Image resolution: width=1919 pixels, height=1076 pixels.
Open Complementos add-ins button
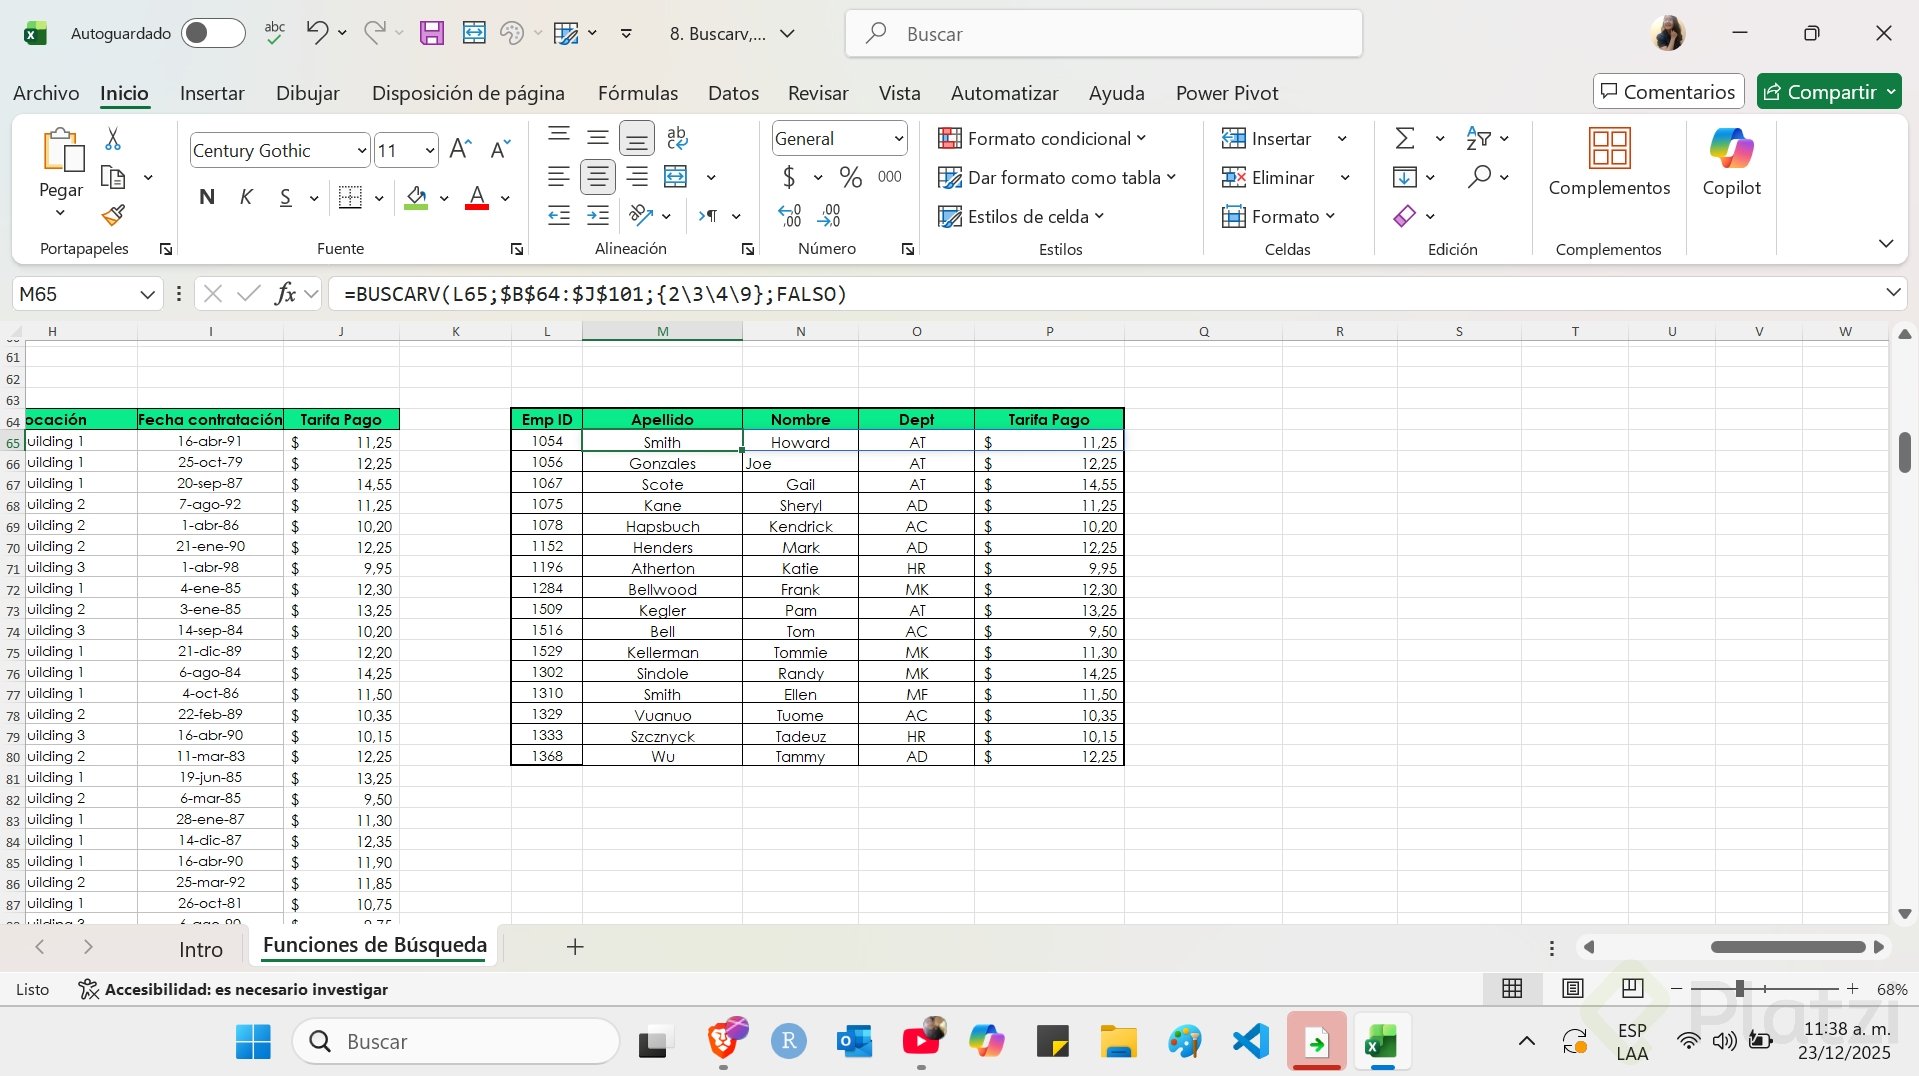(1609, 162)
